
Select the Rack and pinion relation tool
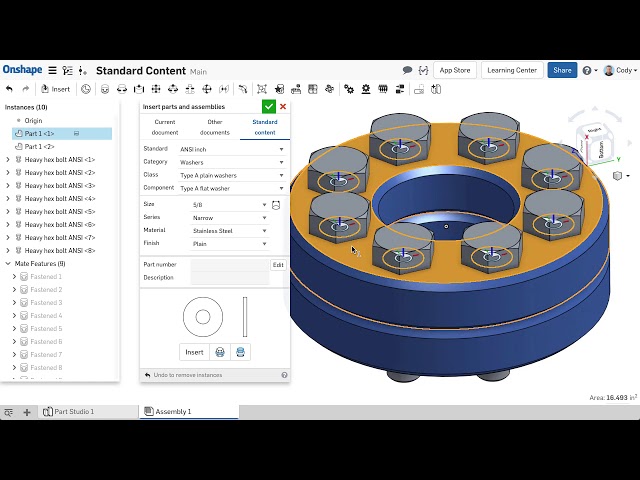click(x=366, y=89)
